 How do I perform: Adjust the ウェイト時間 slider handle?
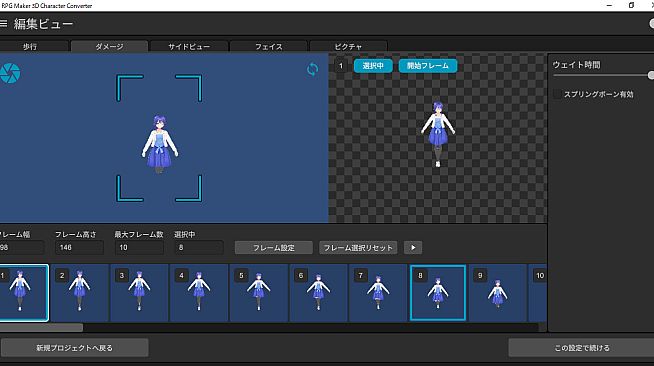click(651, 75)
